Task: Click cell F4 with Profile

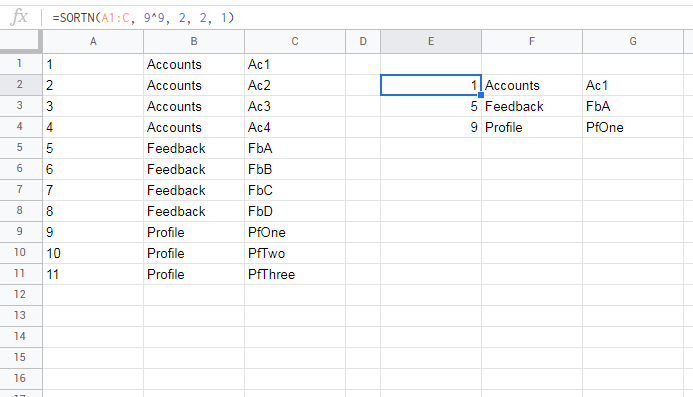Action: (x=532, y=127)
